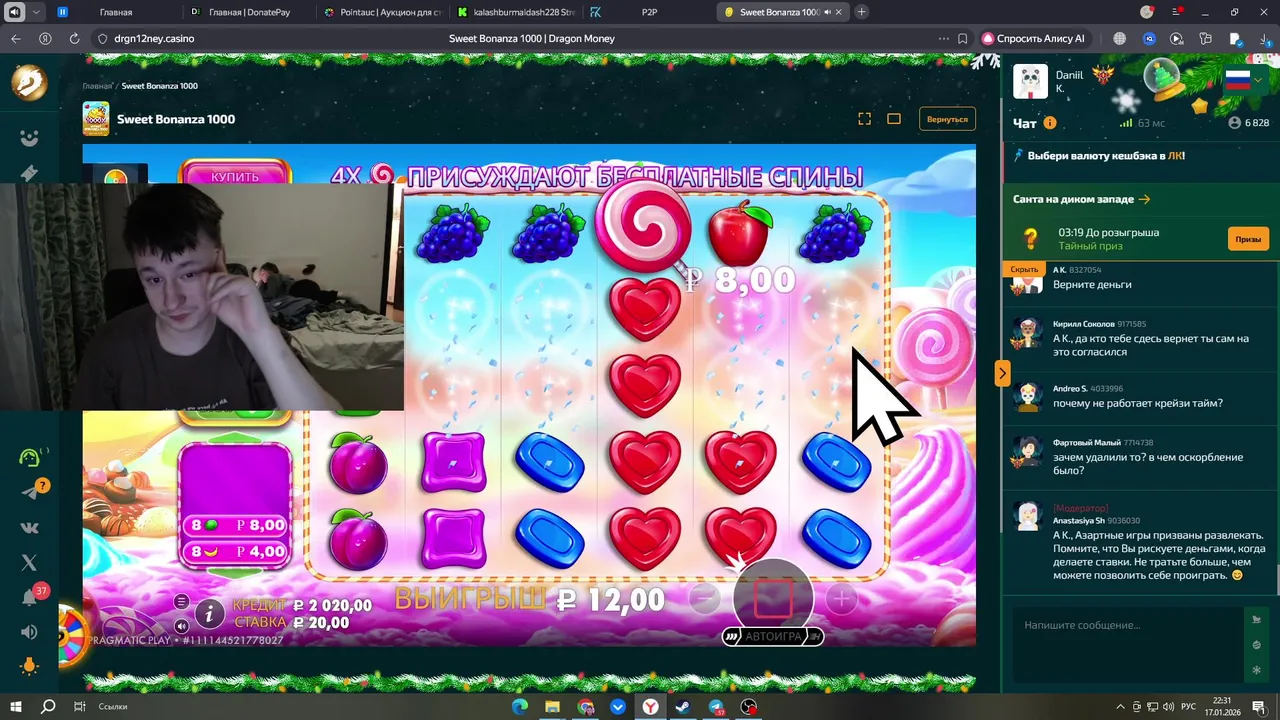Screen dimensions: 1280x720
Task: Stop the spin with center button
Action: [x=773, y=598]
